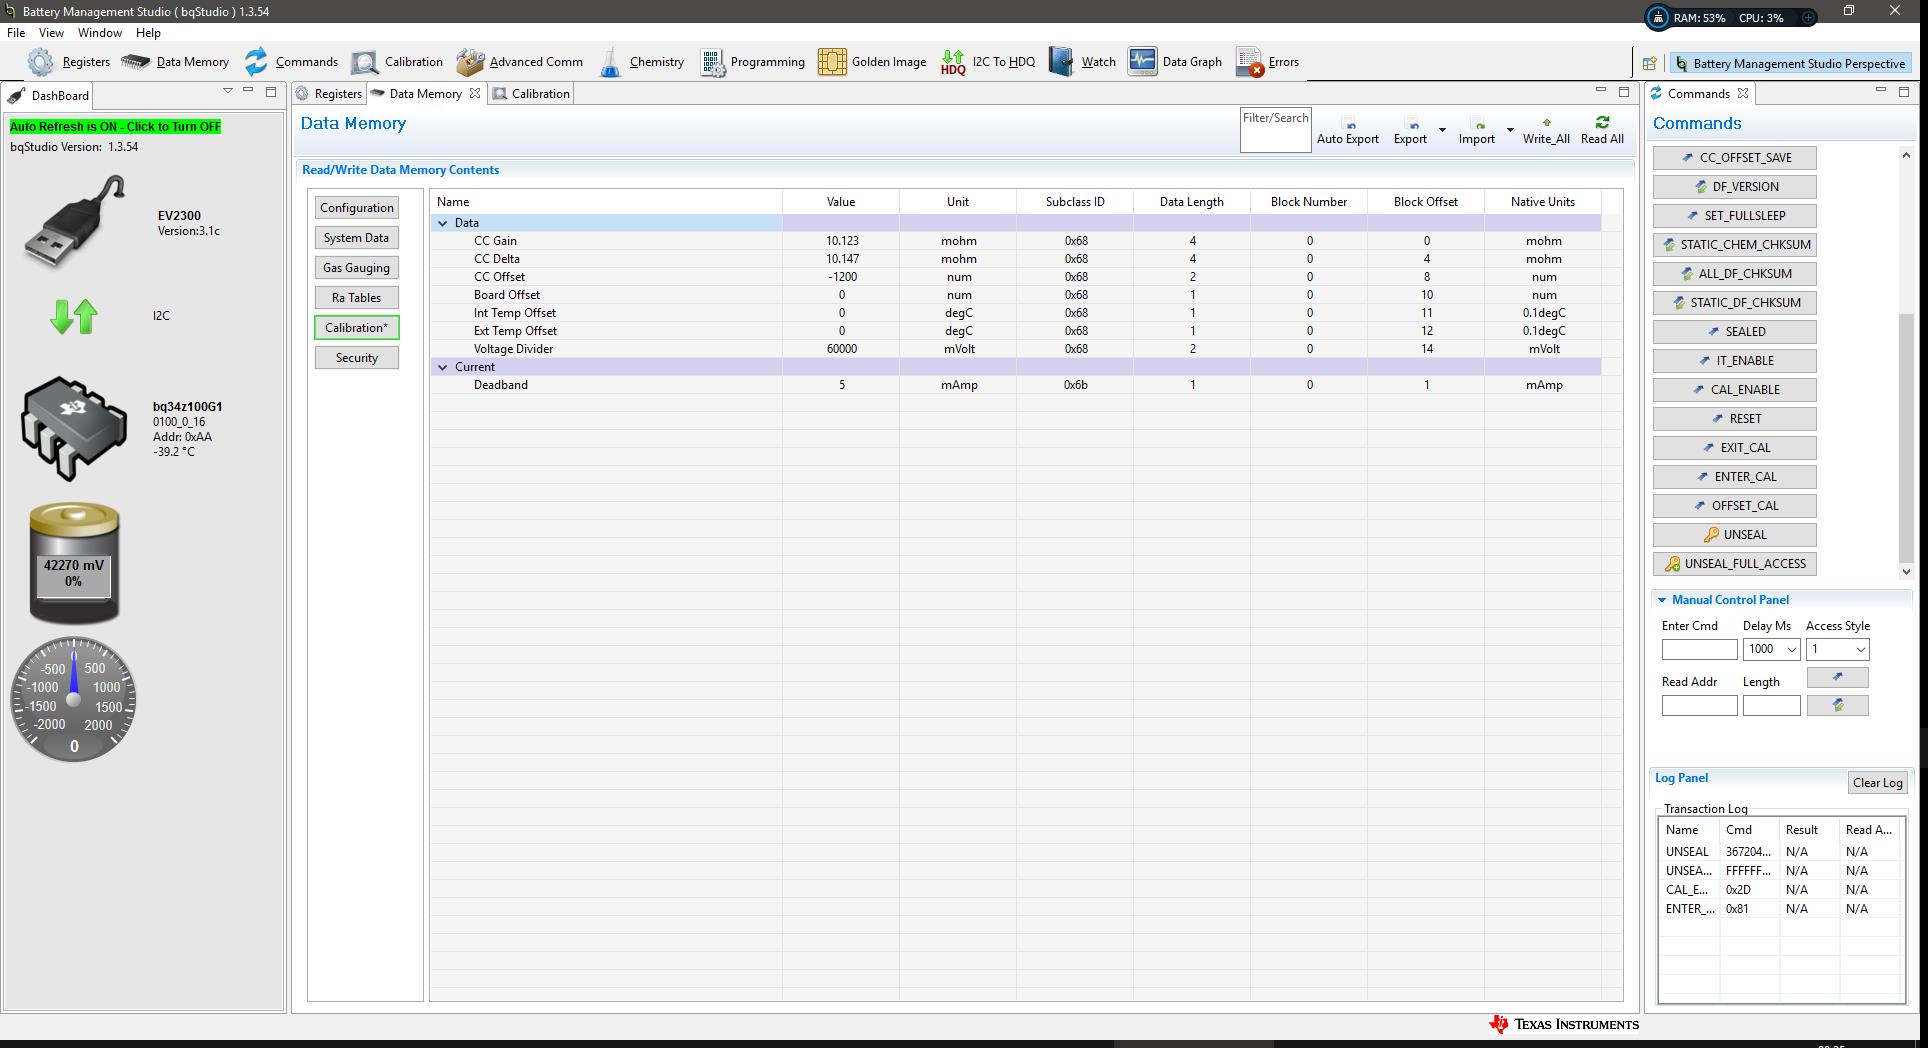Select the Configuration class button
Image resolution: width=1928 pixels, height=1048 pixels.
(357, 208)
